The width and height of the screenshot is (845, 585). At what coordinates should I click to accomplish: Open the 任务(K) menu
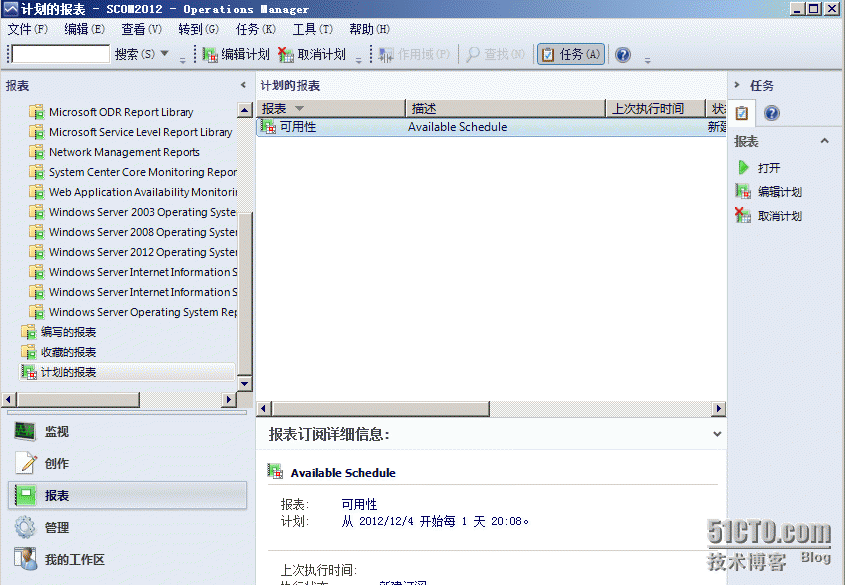[x=255, y=29]
